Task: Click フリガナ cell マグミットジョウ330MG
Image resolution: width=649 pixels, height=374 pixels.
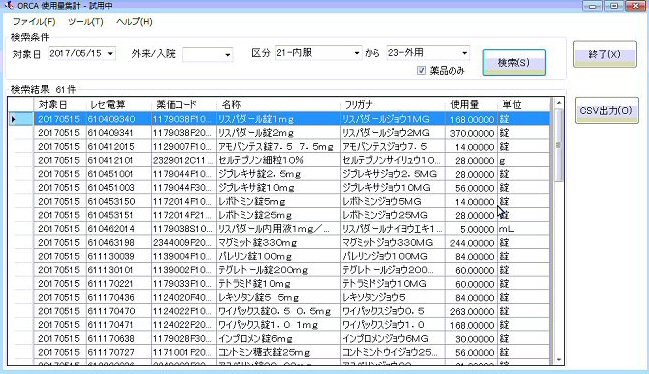Action: (392, 242)
